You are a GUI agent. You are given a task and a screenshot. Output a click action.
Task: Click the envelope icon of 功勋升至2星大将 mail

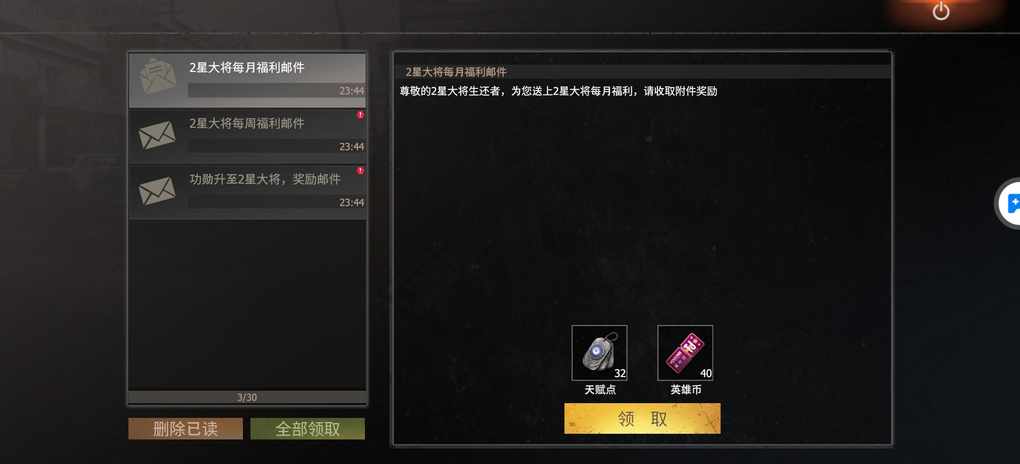tap(157, 191)
